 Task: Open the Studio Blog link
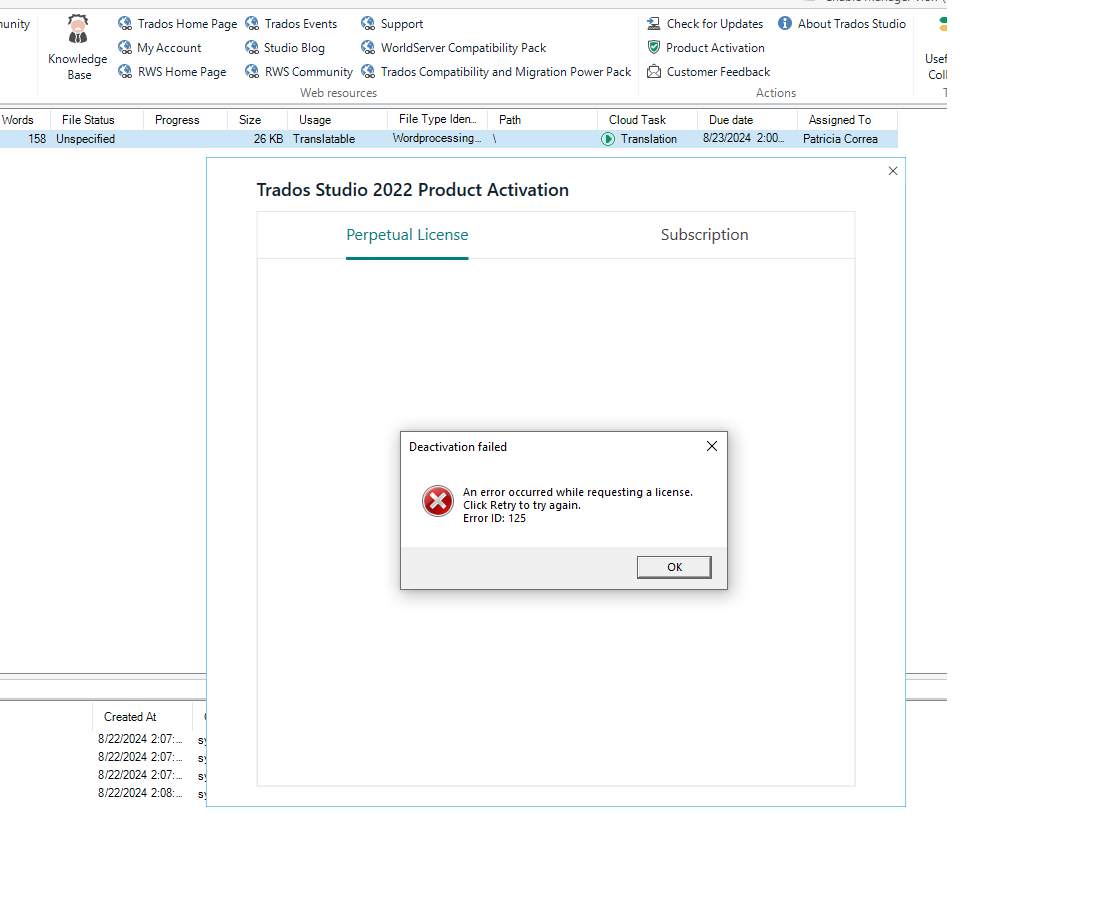(284, 48)
